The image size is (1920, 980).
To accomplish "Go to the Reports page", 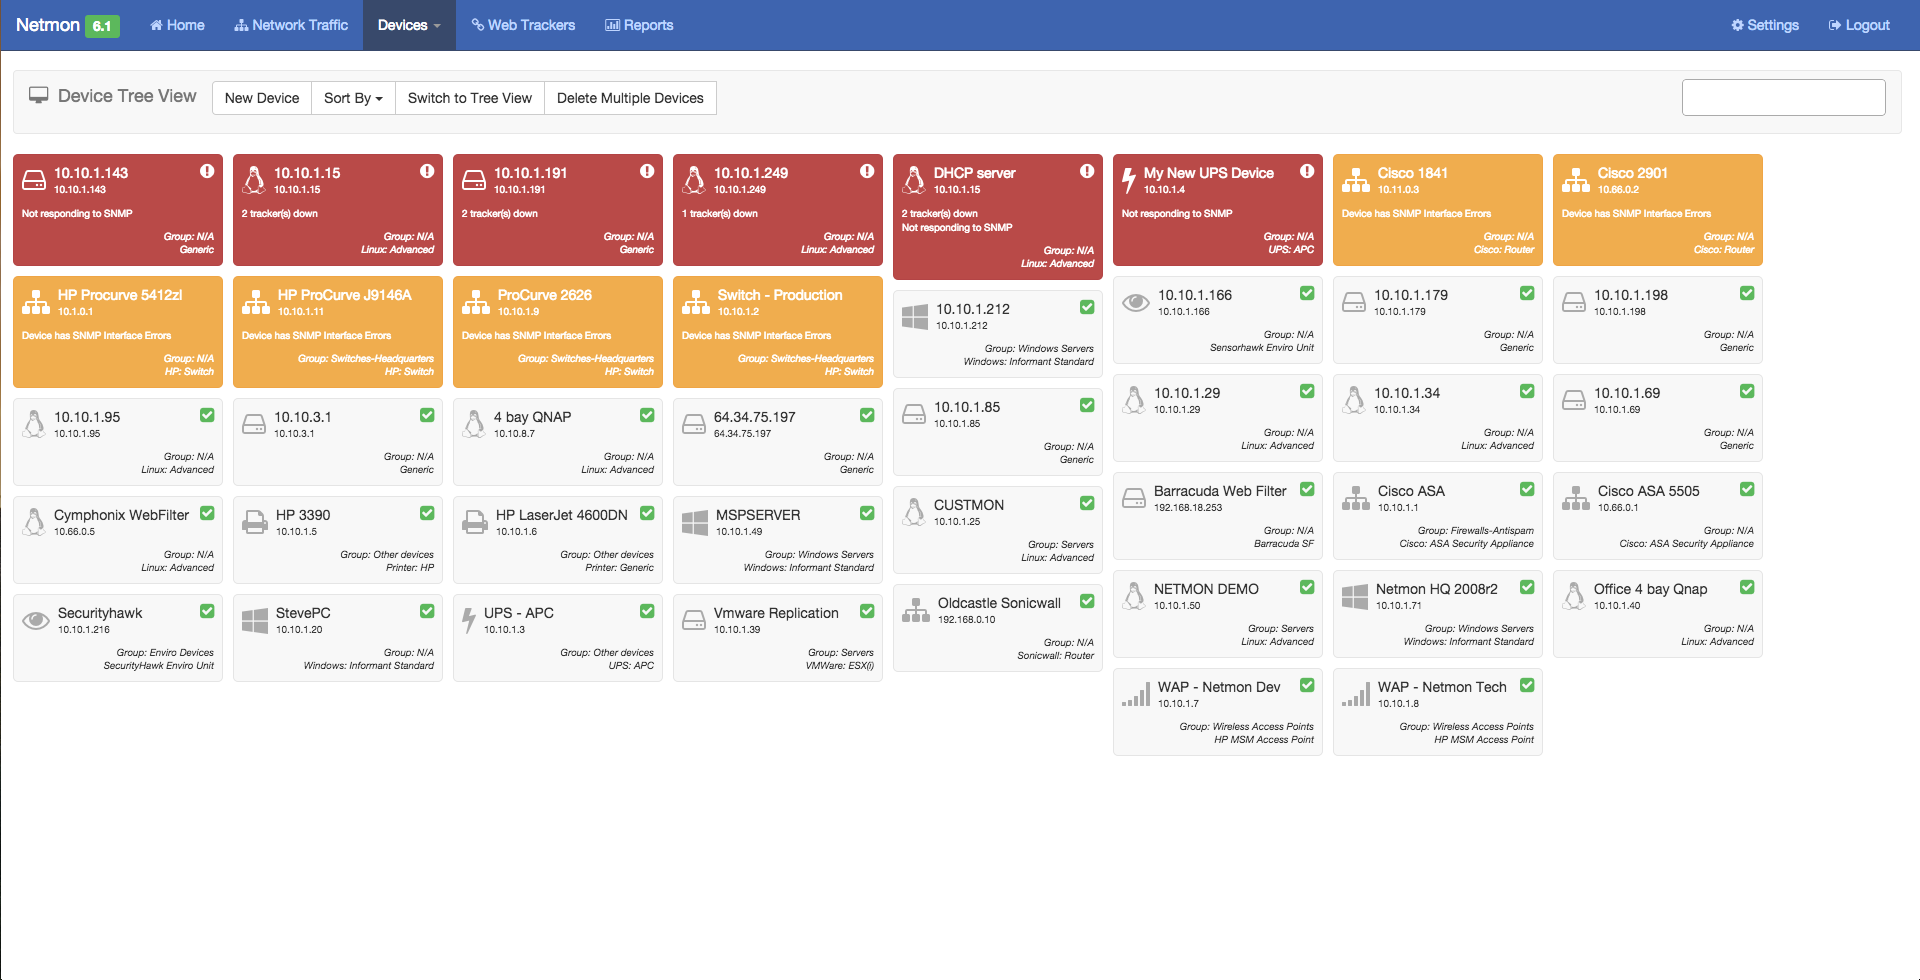I will coord(639,25).
